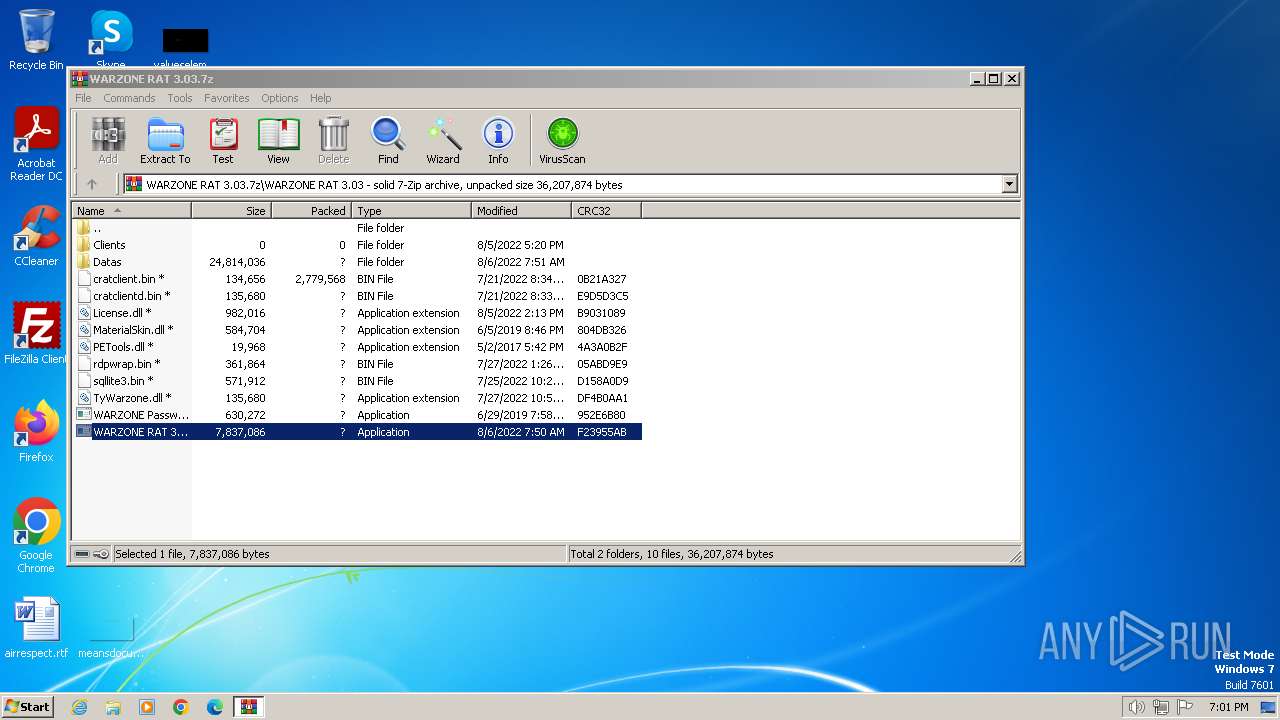Click the Extract To toolbar icon
The width and height of the screenshot is (1280, 720).
click(165, 140)
